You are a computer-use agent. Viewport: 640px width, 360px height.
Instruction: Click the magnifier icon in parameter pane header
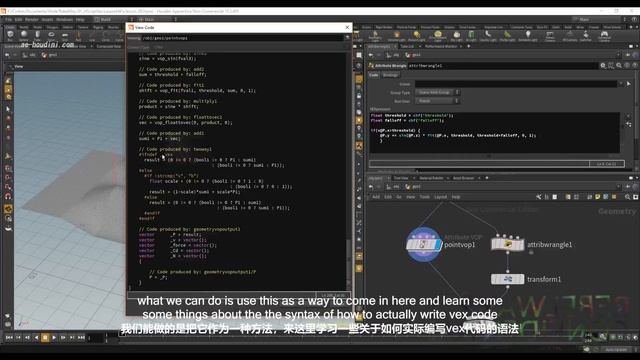click(619, 65)
